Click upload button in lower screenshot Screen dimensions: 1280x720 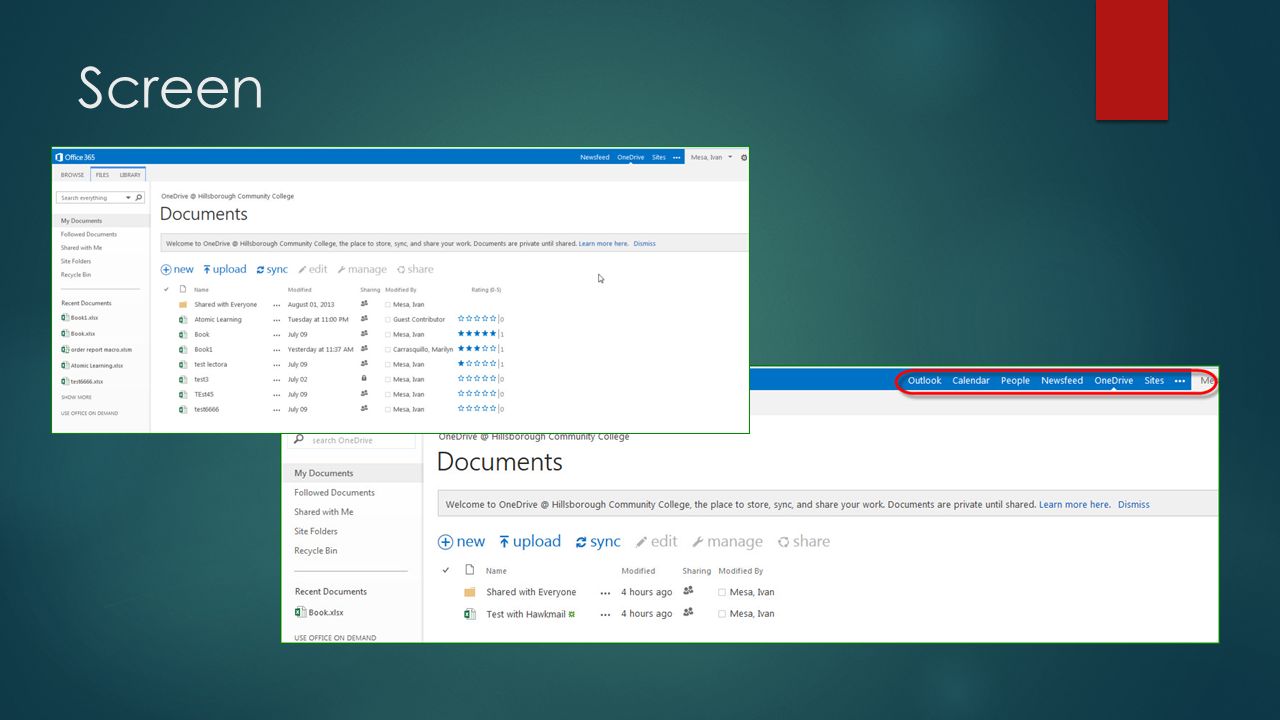pyautogui.click(x=530, y=542)
